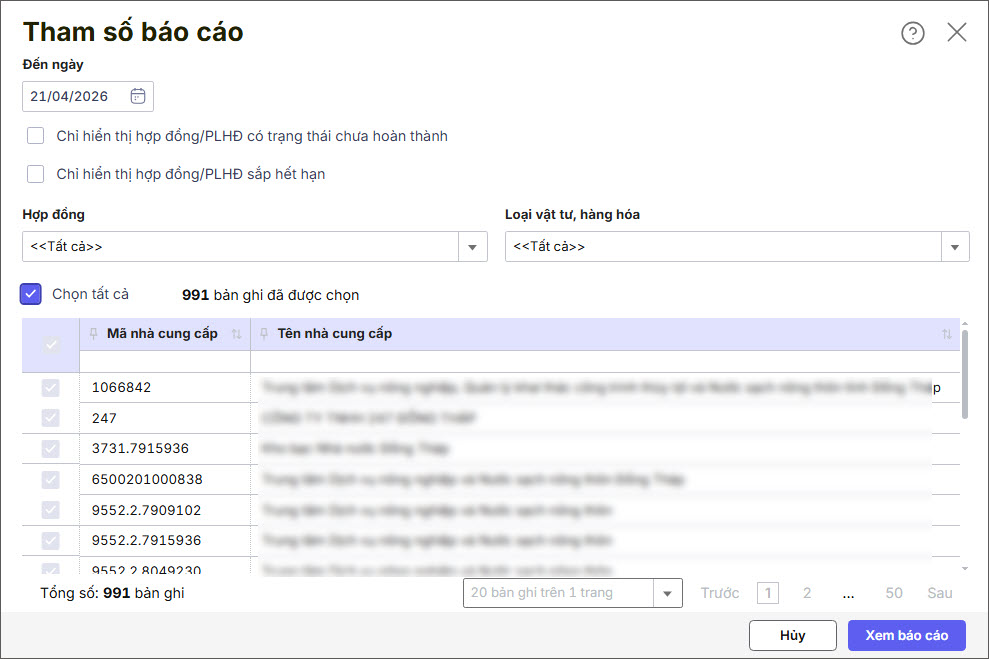This screenshot has height=659, width=989.
Task: Uncheck the Chọn tất cả checkbox
Action: pos(31,294)
